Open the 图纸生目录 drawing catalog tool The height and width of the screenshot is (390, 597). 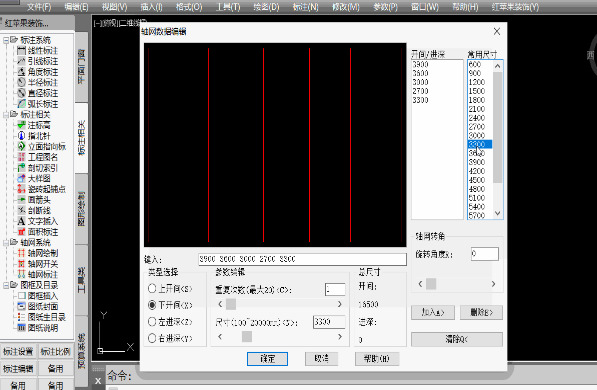pos(21,317)
